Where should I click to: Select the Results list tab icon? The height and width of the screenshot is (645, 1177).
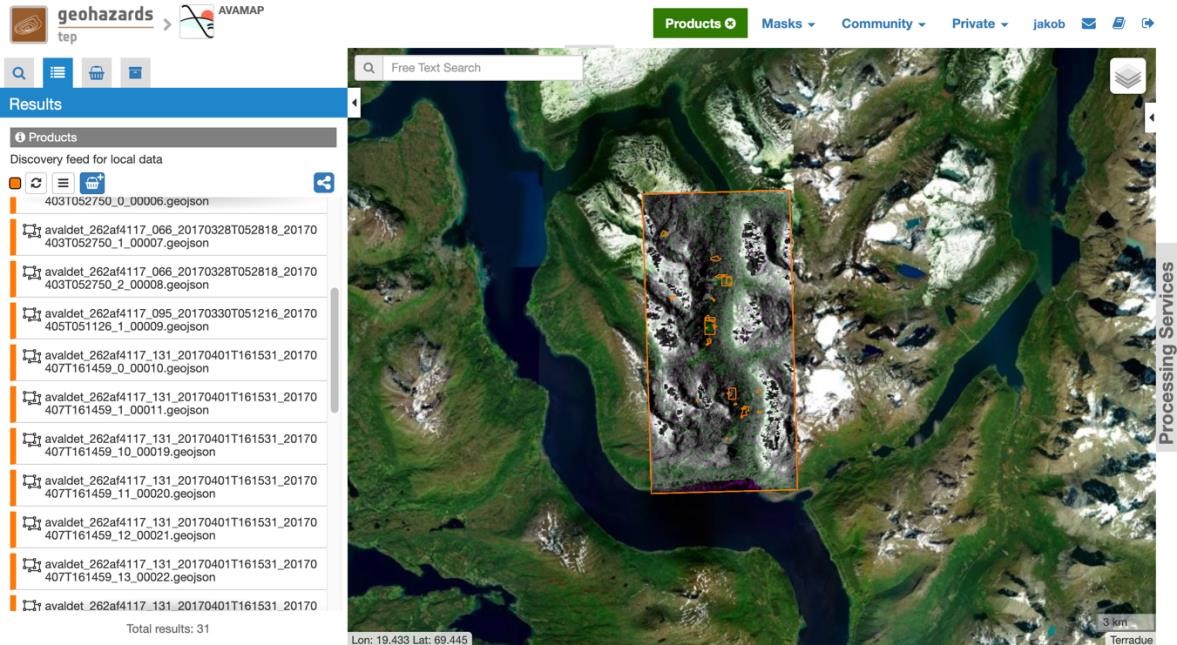tap(57, 74)
